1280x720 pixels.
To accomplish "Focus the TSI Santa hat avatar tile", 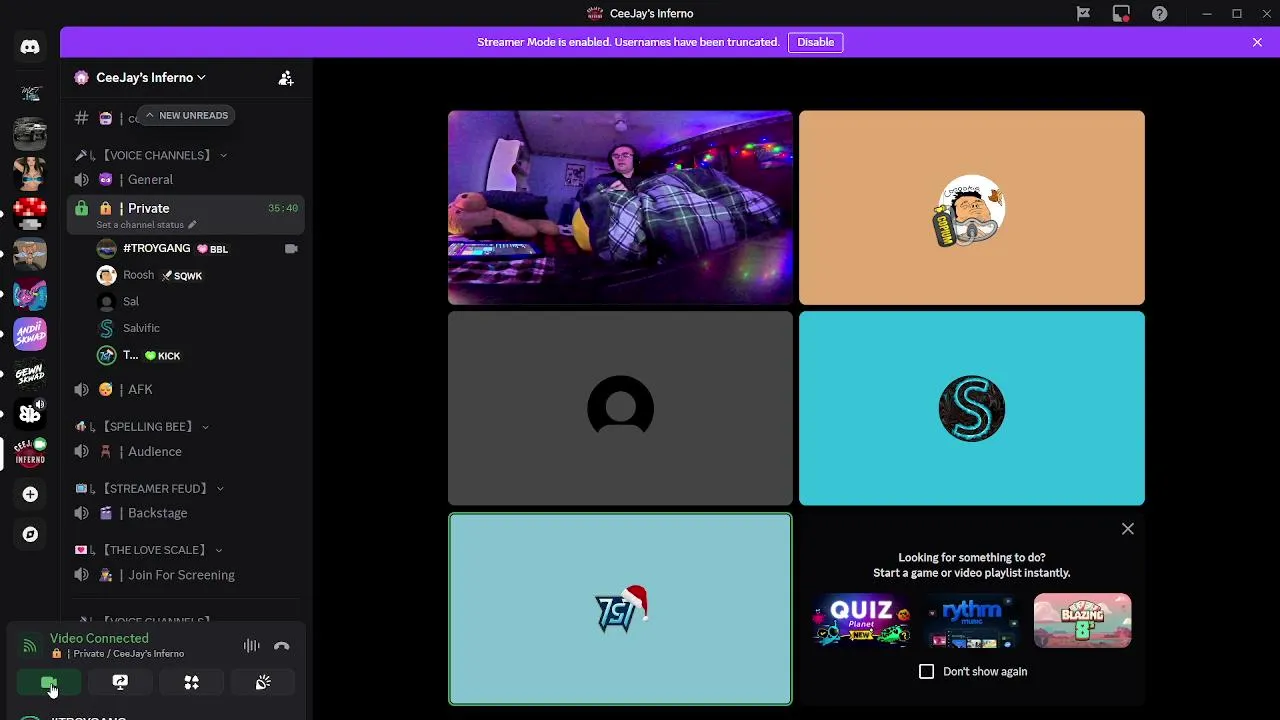I will click(x=620, y=609).
